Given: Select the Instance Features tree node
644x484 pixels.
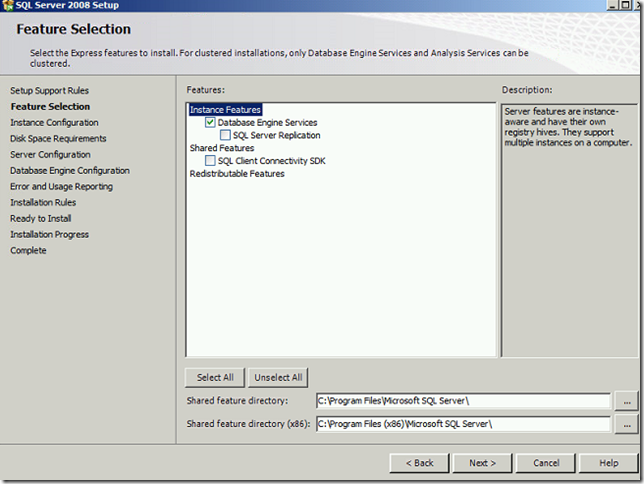Looking at the screenshot, I should (x=225, y=110).
